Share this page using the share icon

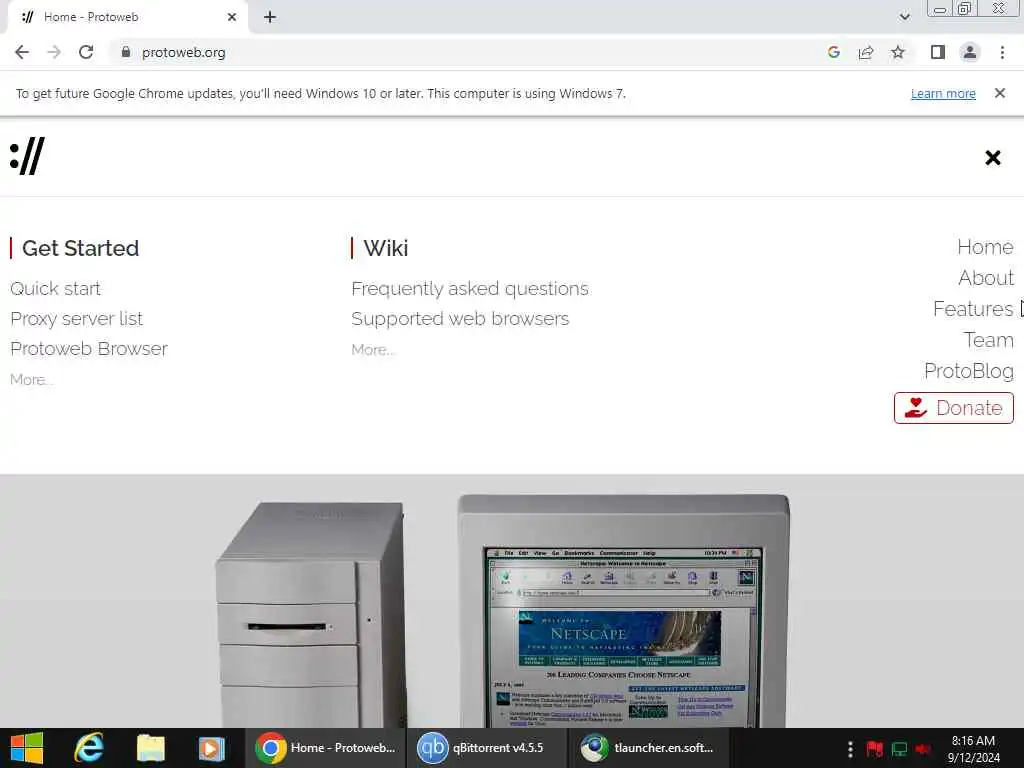click(866, 52)
